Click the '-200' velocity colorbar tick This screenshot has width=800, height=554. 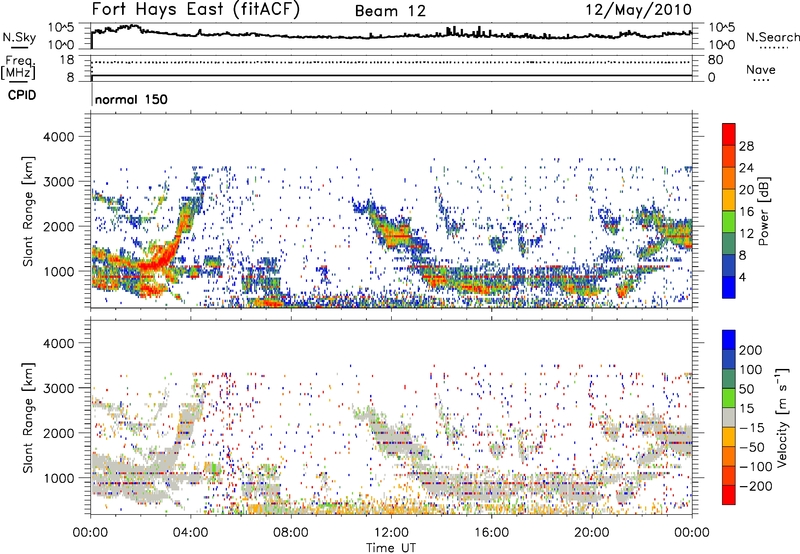pos(756,486)
